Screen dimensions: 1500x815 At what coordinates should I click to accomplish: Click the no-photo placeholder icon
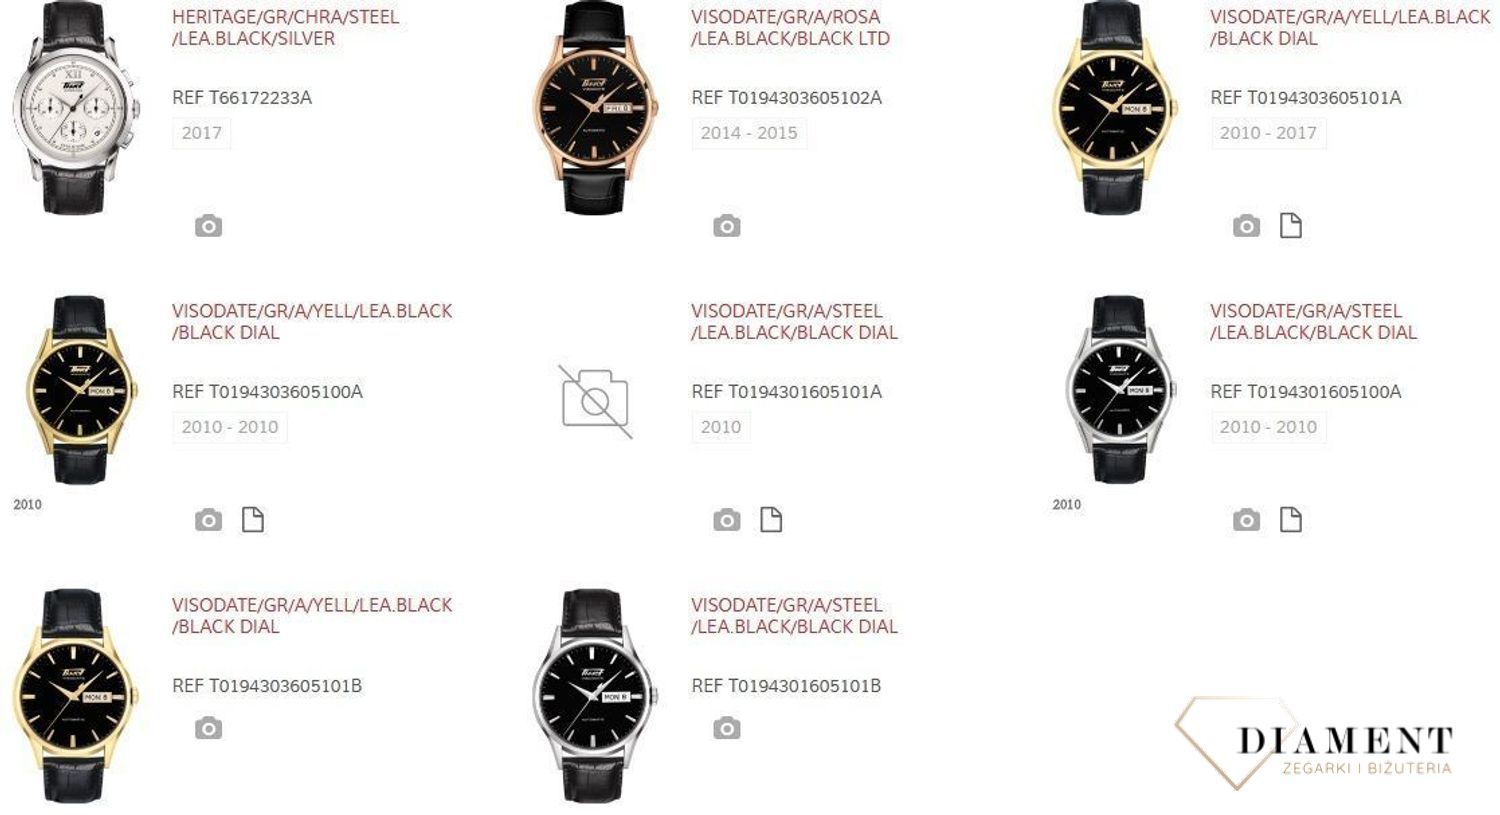(x=595, y=401)
